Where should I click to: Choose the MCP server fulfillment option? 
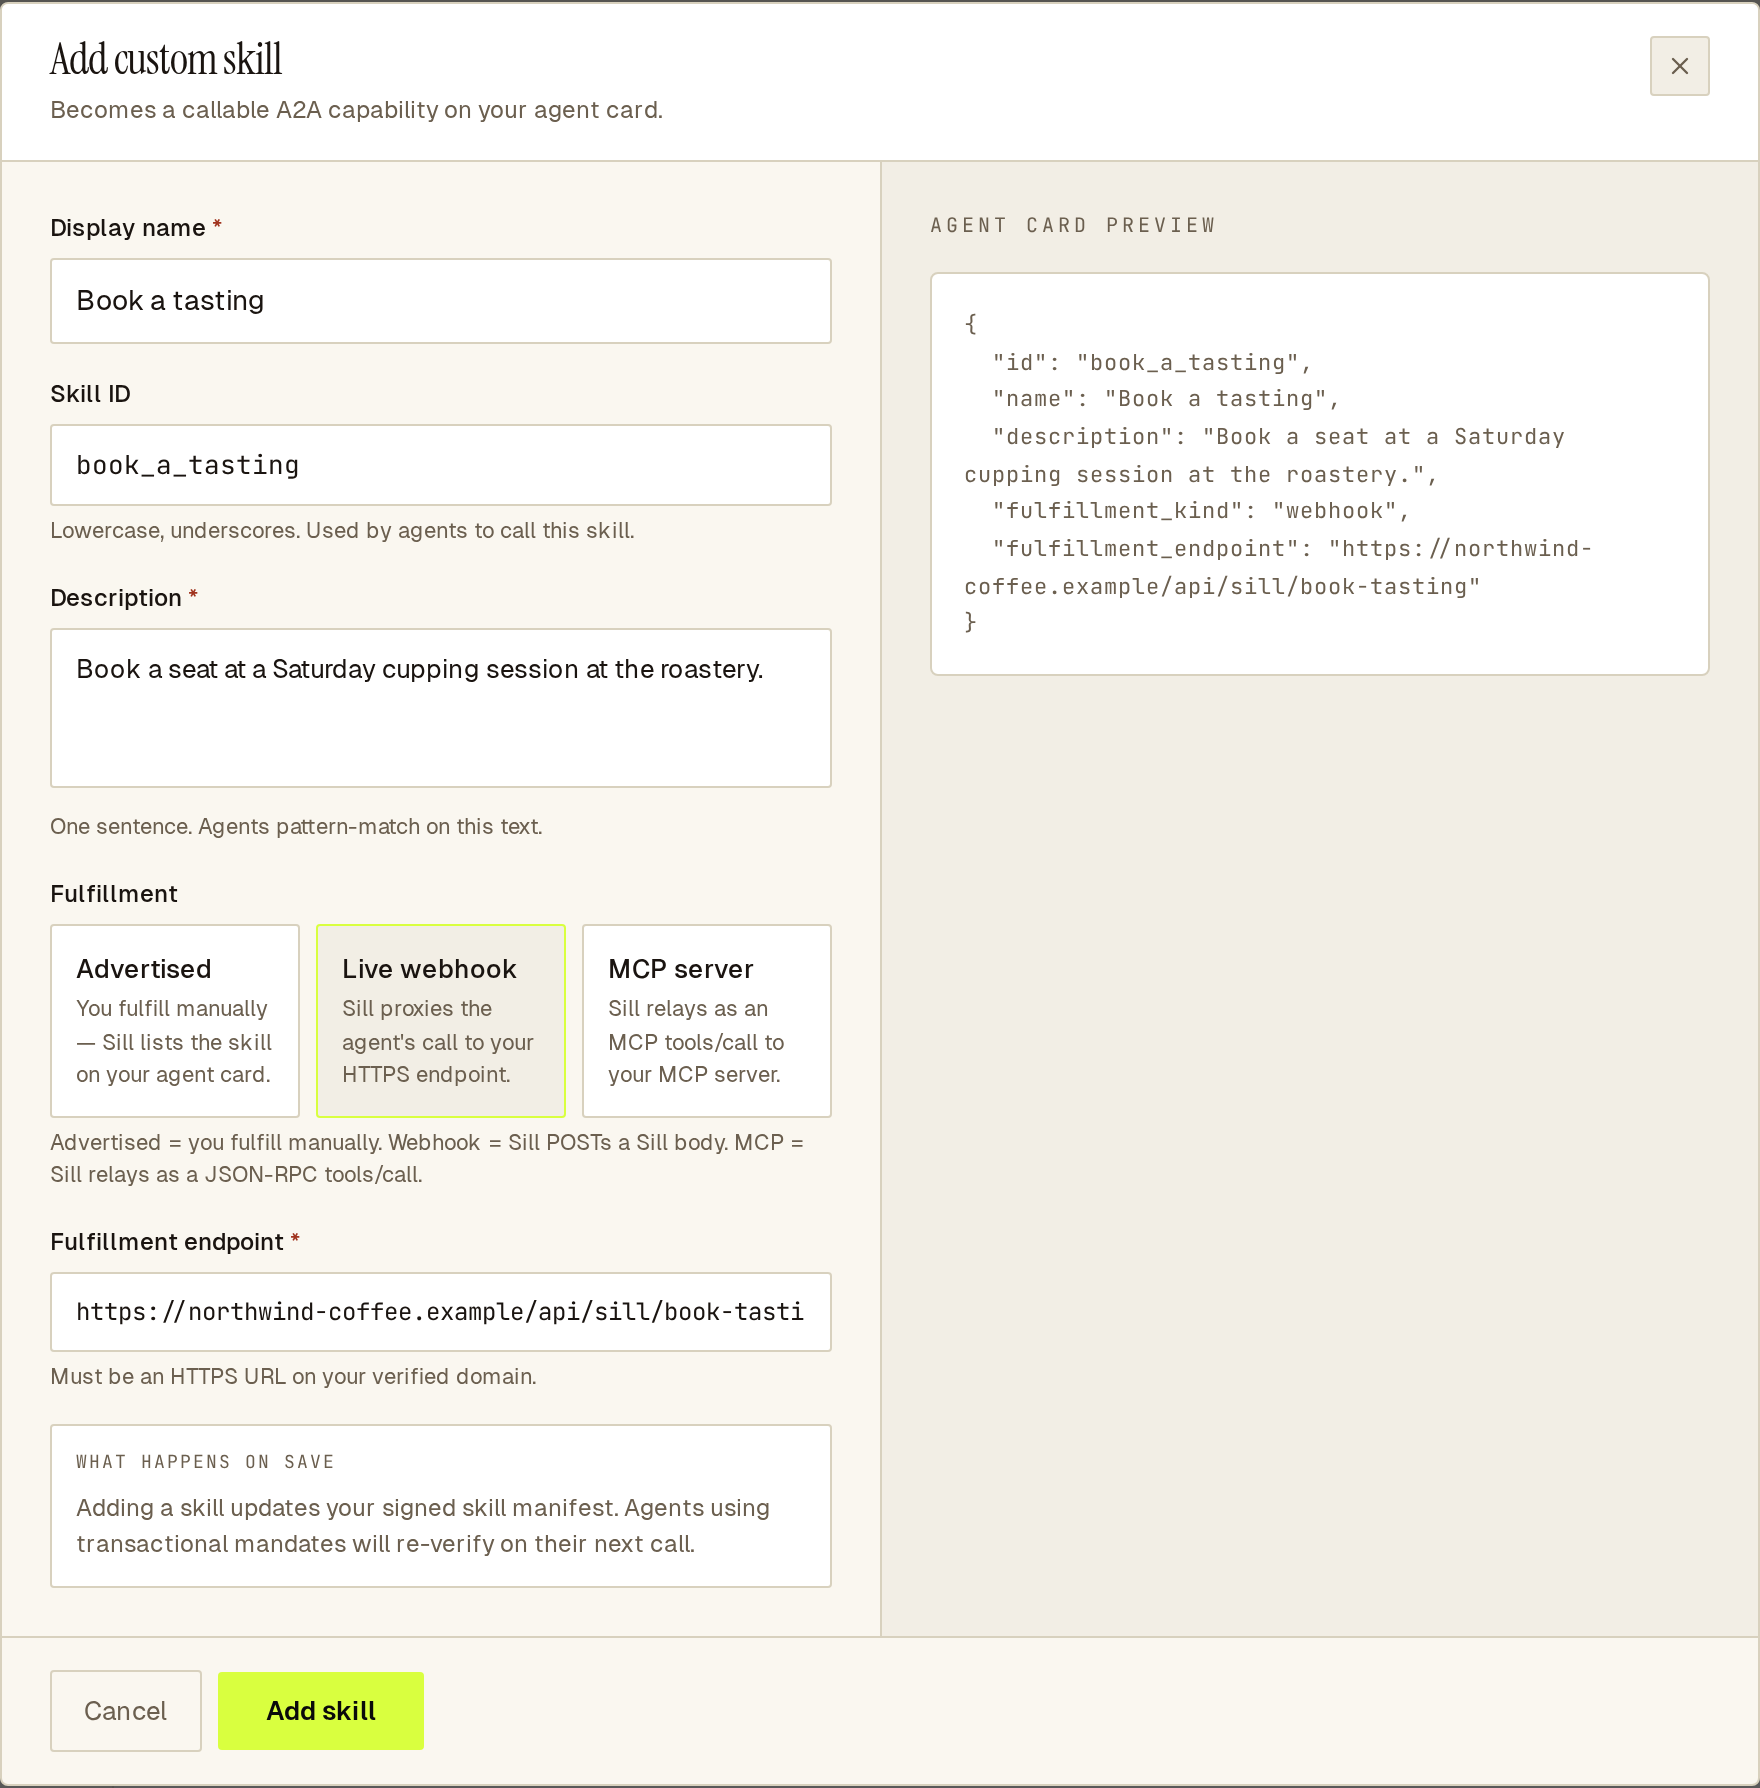tap(707, 1021)
